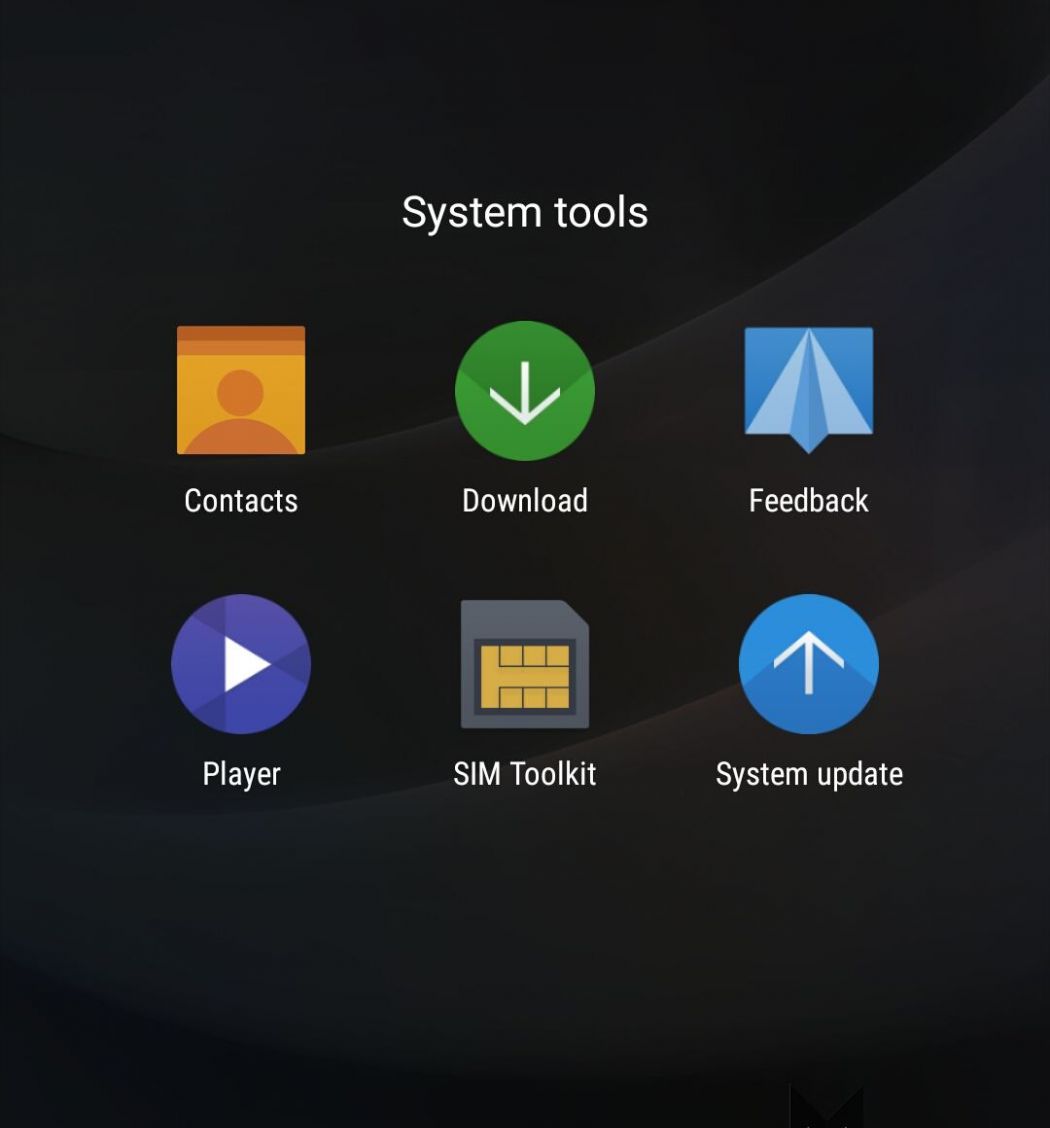Launch the green Download app icon
Screen dimensions: 1050x1128
tap(525, 390)
